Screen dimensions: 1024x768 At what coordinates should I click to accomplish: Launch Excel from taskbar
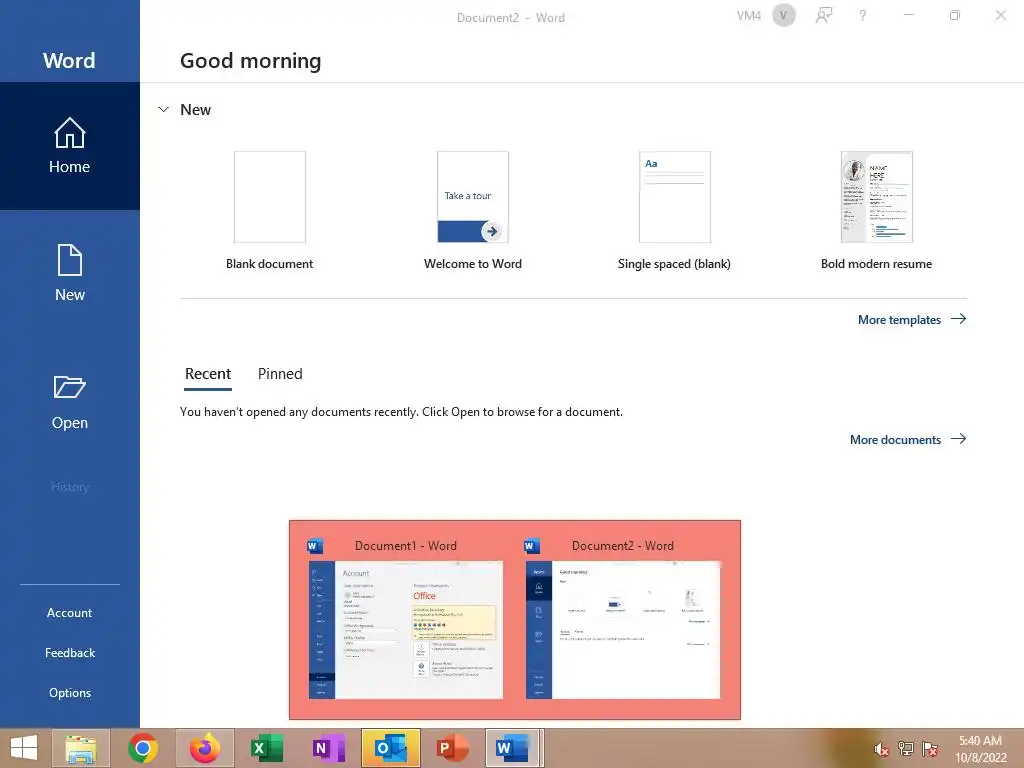pos(267,748)
